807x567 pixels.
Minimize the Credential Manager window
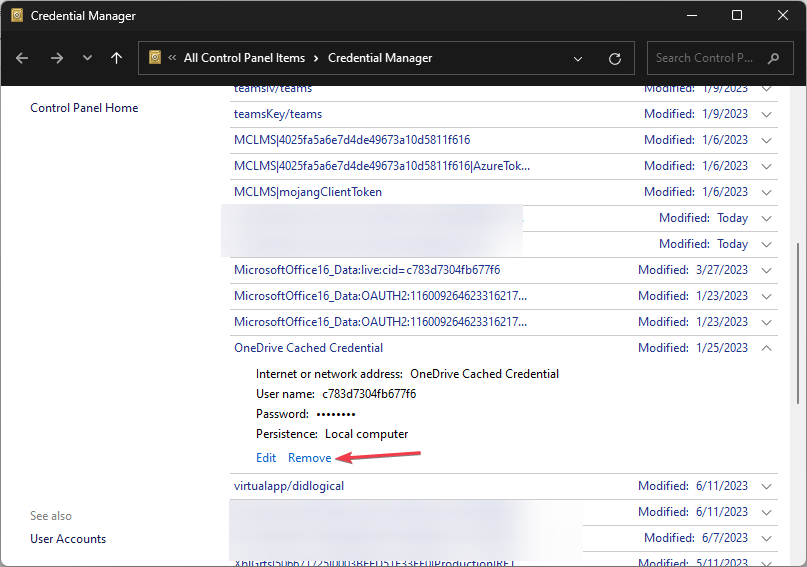point(692,15)
